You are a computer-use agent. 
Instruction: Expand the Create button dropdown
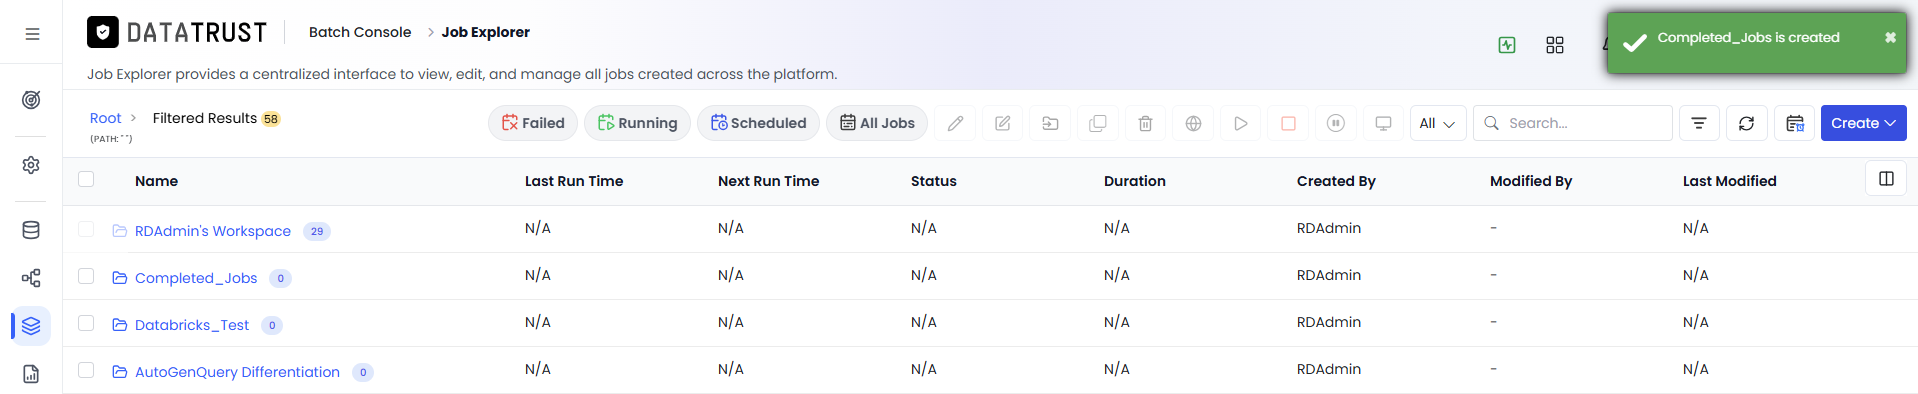click(1863, 123)
